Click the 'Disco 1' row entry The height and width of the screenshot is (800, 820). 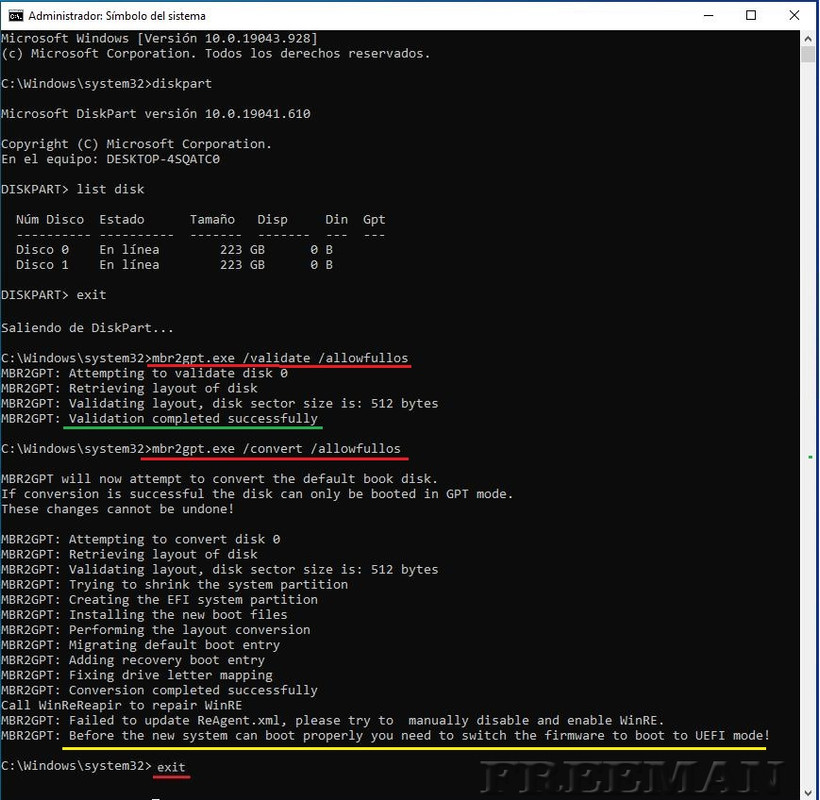[x=42, y=265]
